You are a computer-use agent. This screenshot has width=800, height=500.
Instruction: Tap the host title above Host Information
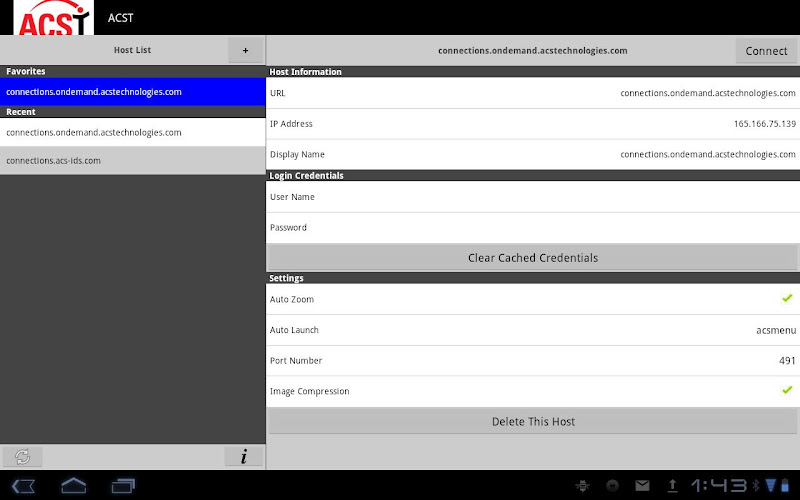coord(533,51)
